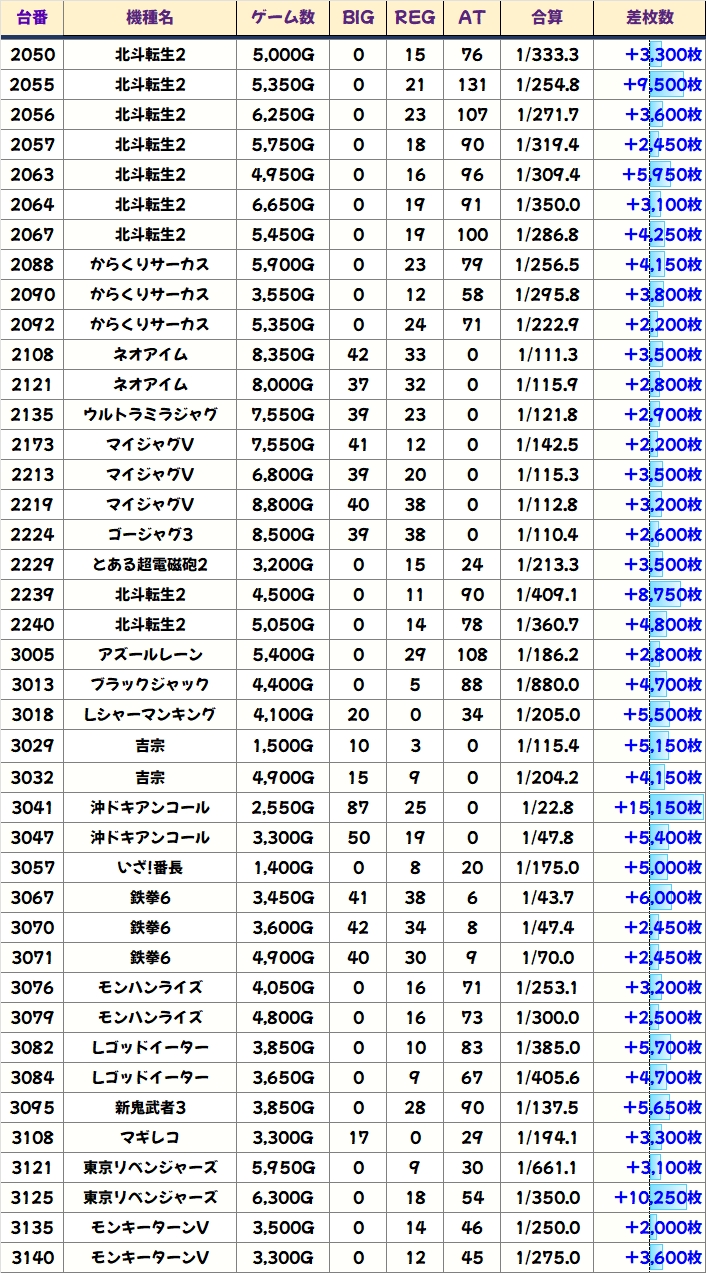Sort by the ゲーム数 column header
706x1273 pixels.
[283, 18]
